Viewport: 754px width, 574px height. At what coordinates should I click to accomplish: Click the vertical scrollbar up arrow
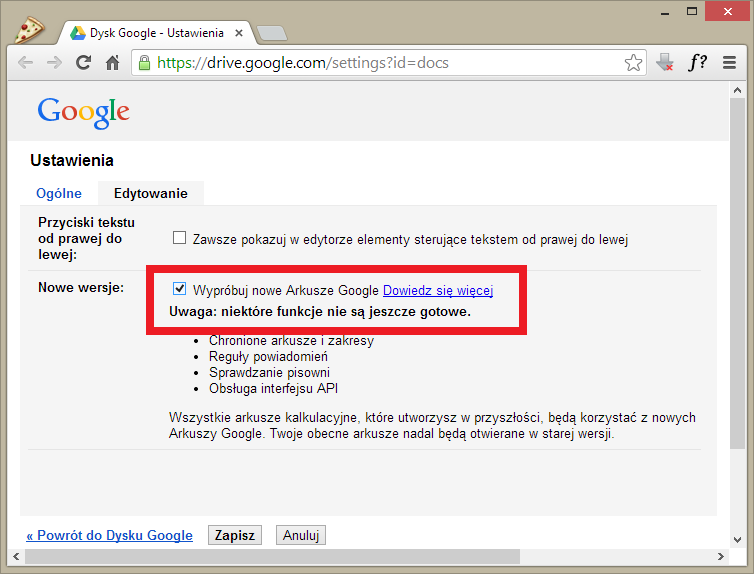[x=737, y=90]
